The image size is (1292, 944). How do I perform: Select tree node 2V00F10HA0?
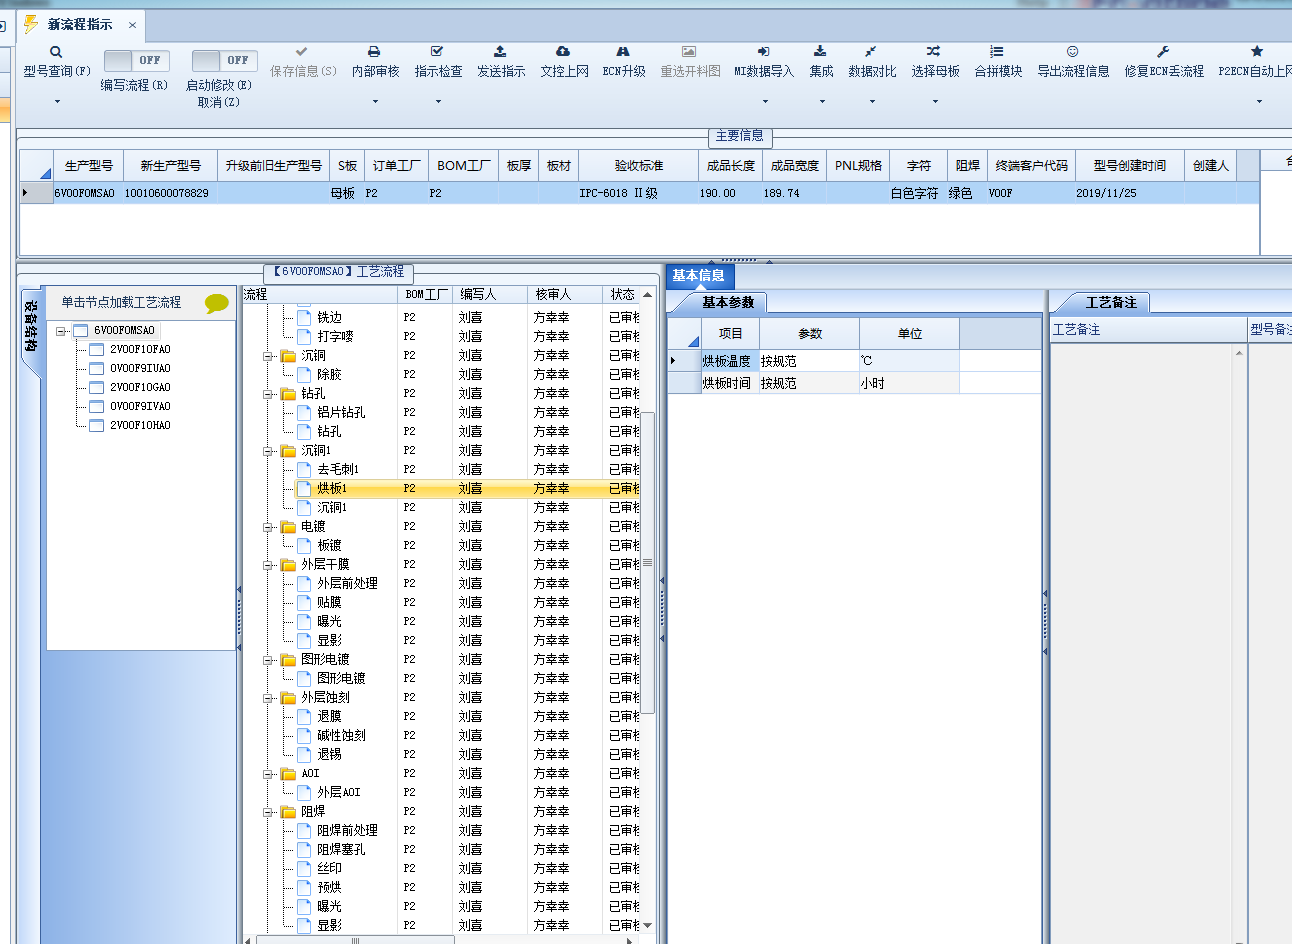(140, 425)
